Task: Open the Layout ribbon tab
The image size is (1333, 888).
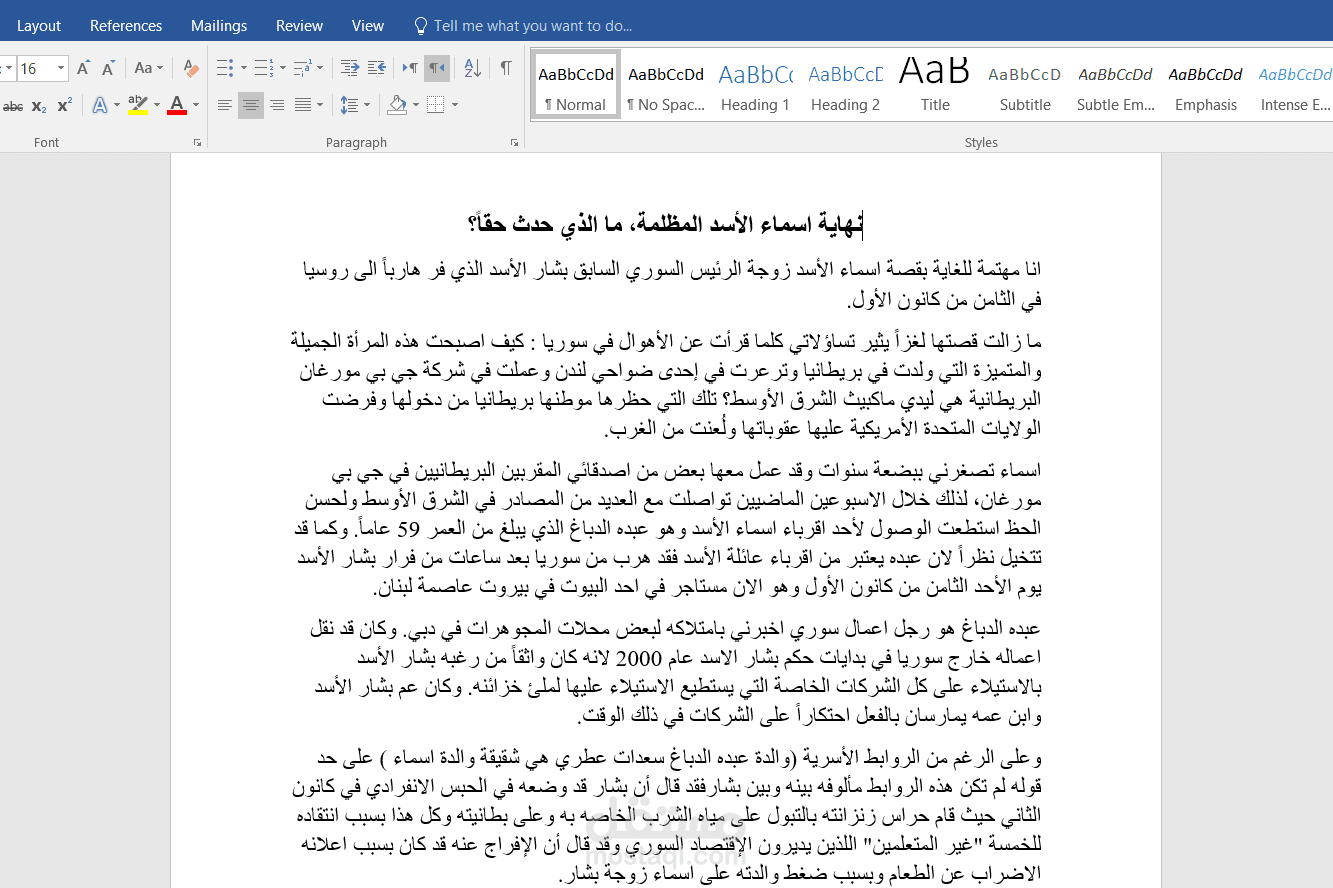Action: coord(39,26)
